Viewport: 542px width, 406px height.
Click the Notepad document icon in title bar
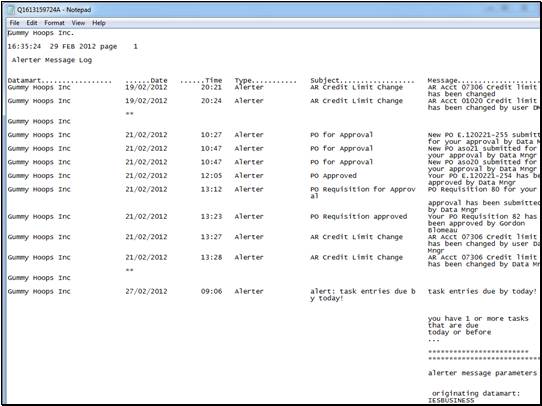coord(11,10)
